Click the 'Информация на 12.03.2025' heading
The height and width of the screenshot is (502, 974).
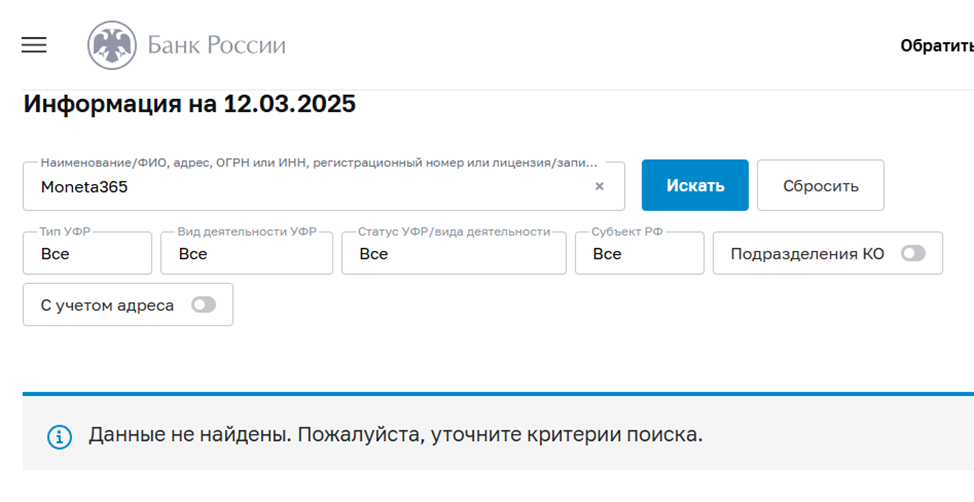click(x=189, y=104)
